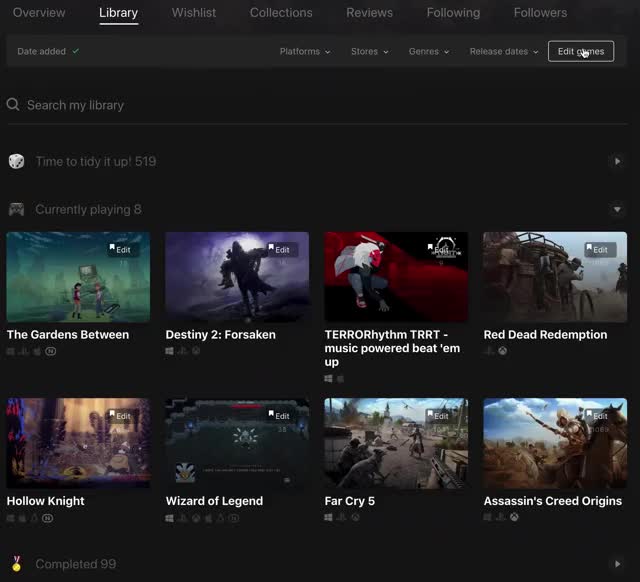Click the Windows icon under The Gardens Between

11,351
